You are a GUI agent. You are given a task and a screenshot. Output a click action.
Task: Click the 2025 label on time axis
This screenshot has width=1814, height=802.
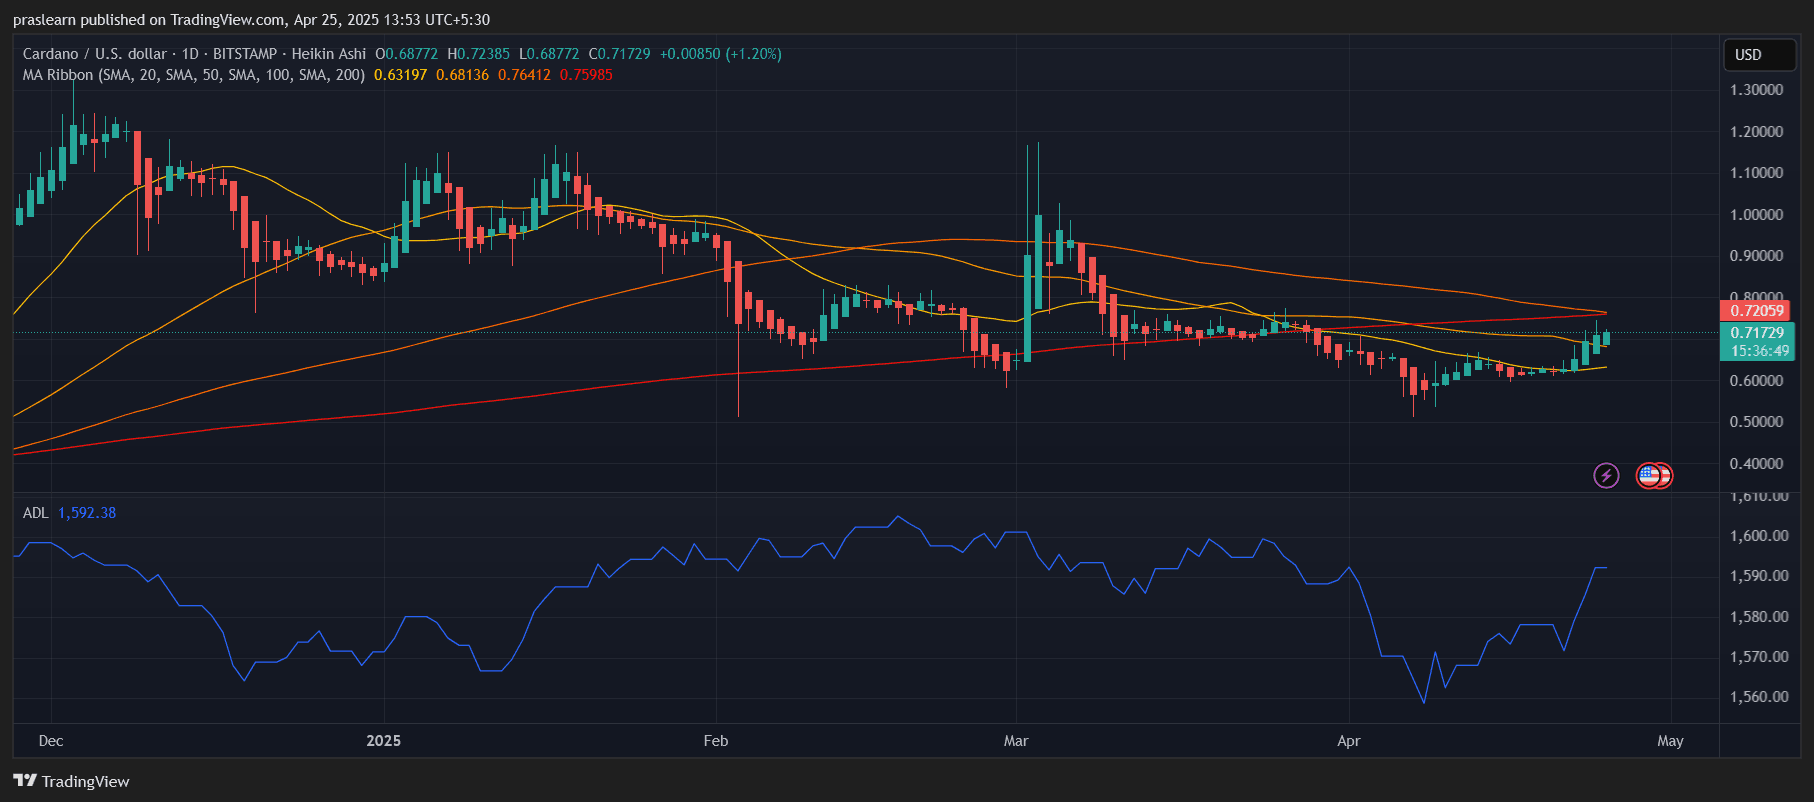click(x=384, y=741)
